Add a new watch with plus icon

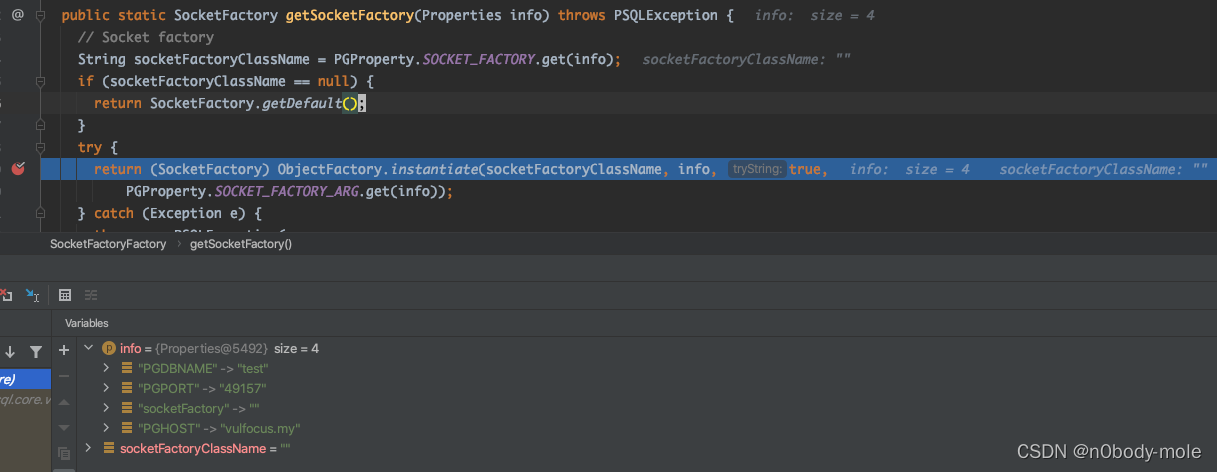(65, 350)
